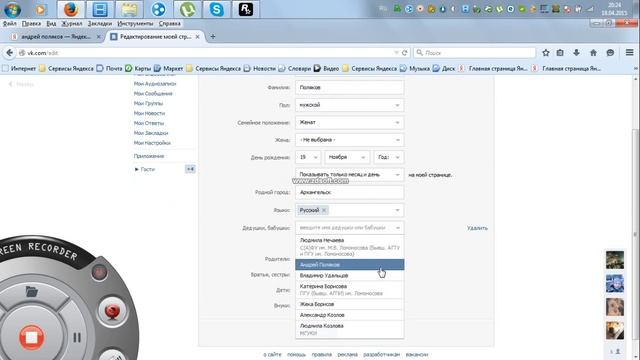Open the birthday year dropdown

[388, 157]
